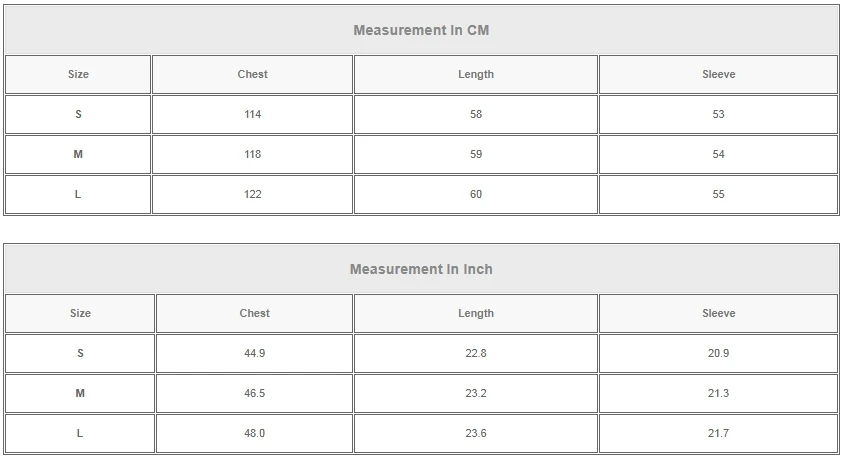Click size M row label in CM table
Viewport: 844px width, 458px height.
click(x=78, y=154)
